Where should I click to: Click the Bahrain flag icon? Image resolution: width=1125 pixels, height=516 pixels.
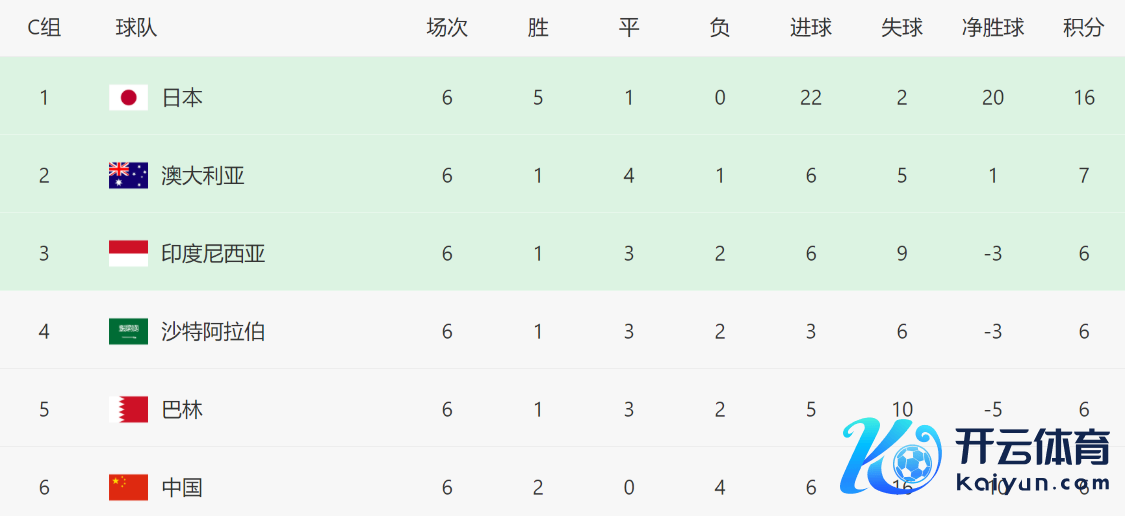(x=128, y=409)
